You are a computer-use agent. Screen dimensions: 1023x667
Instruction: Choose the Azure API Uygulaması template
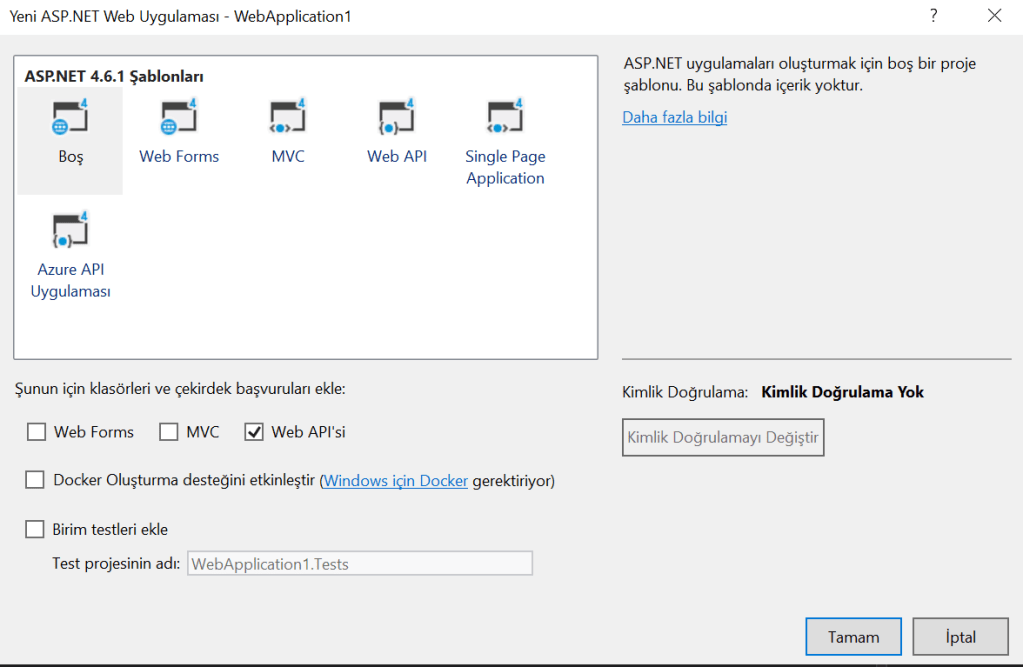tap(70, 232)
